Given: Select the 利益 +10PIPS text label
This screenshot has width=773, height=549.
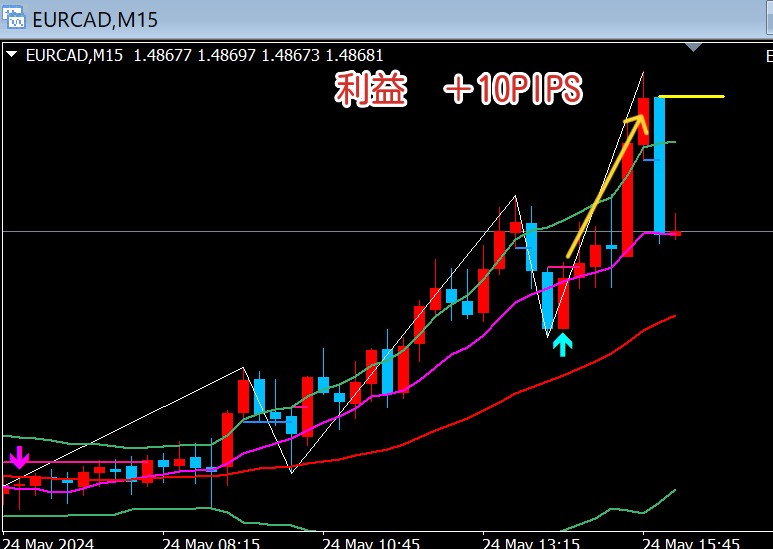Looking at the screenshot, I should 458,91.
